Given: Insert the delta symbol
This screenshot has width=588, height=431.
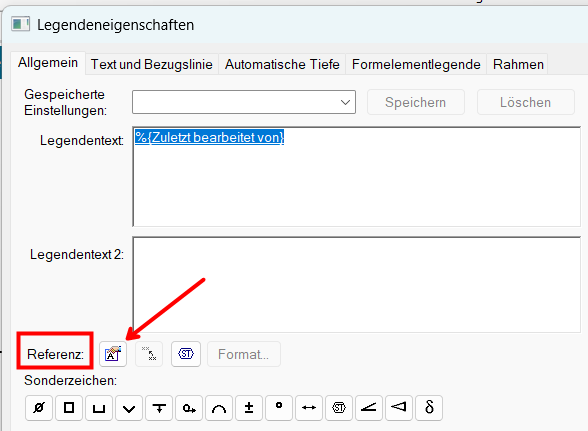Looking at the screenshot, I should pos(429,407).
